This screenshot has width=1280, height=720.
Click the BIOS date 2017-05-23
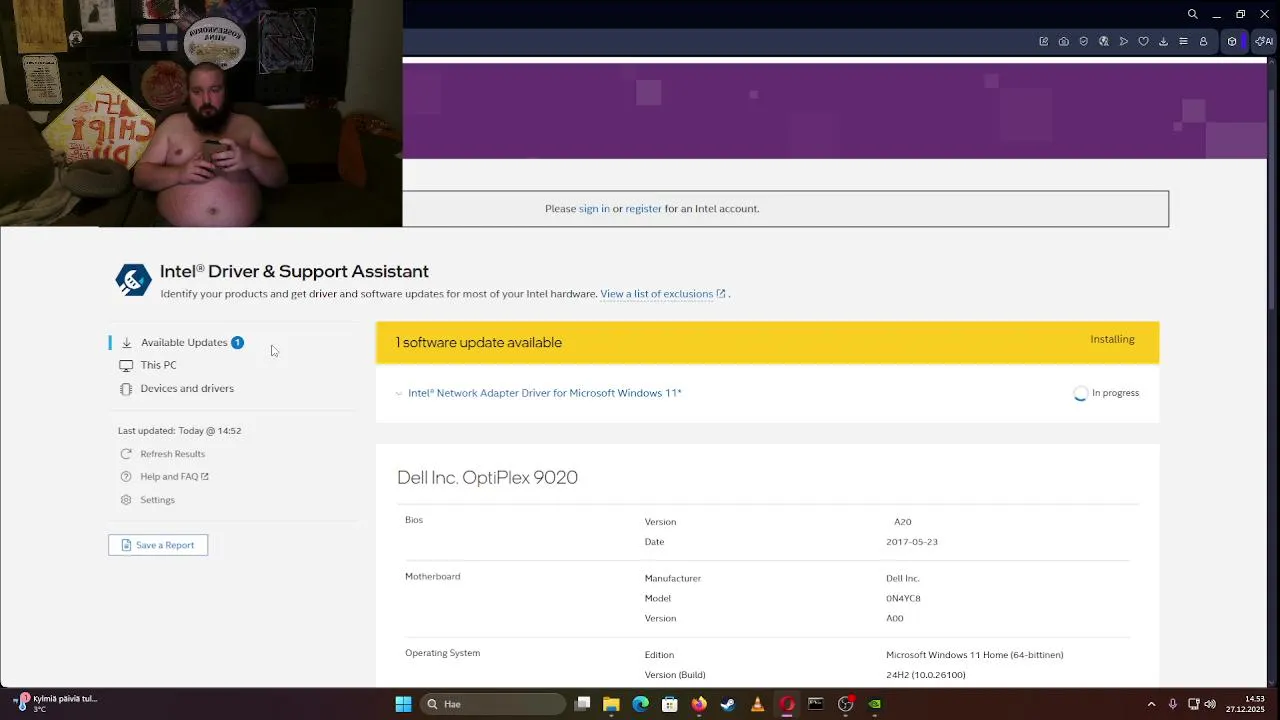(912, 542)
